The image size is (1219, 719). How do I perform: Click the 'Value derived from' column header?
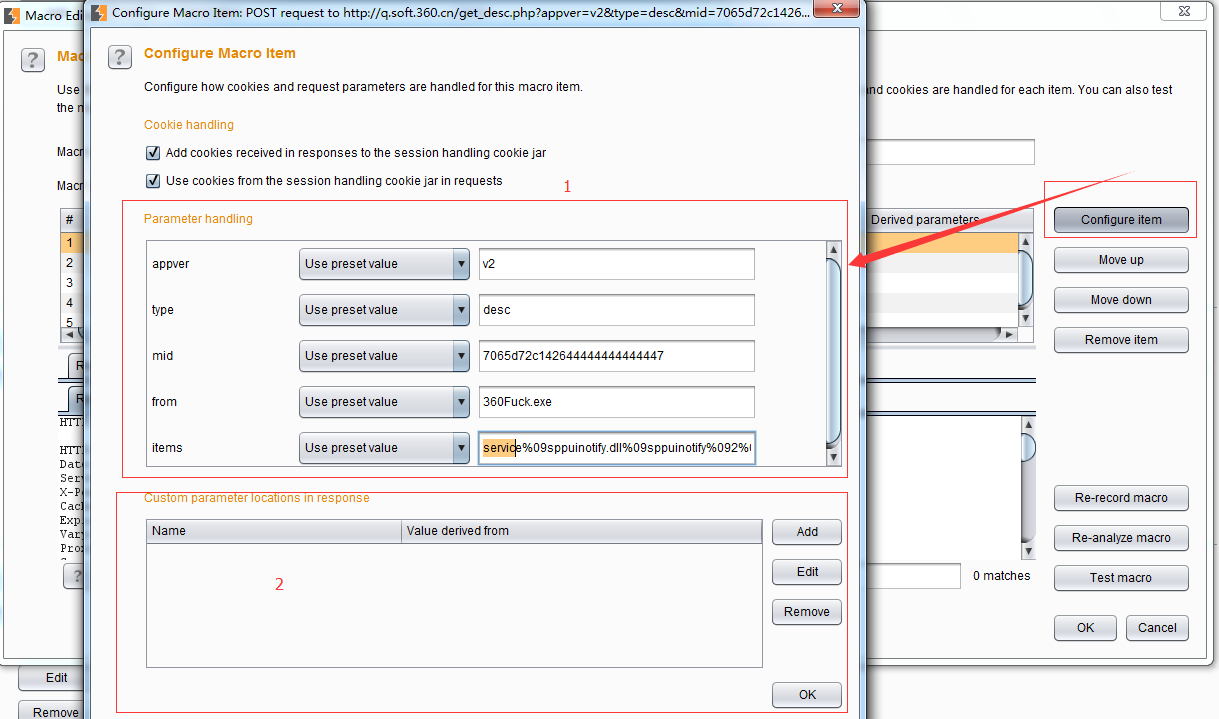click(581, 531)
